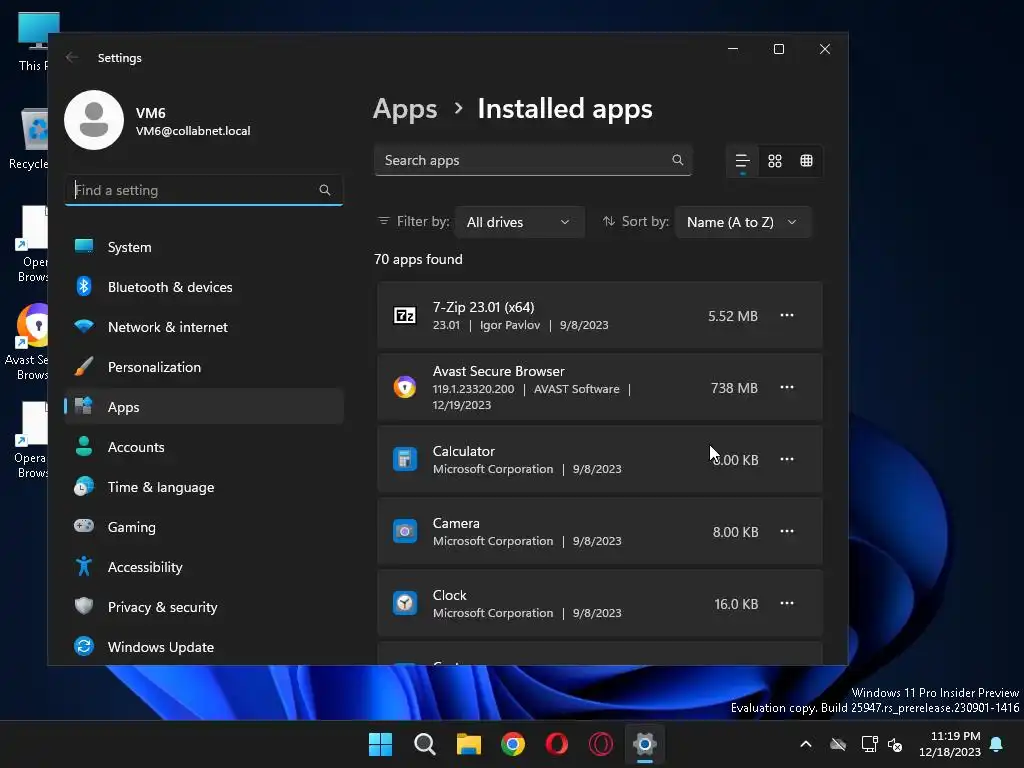Click the '70 apps found' text
This screenshot has width=1024, height=768.
[418, 259]
